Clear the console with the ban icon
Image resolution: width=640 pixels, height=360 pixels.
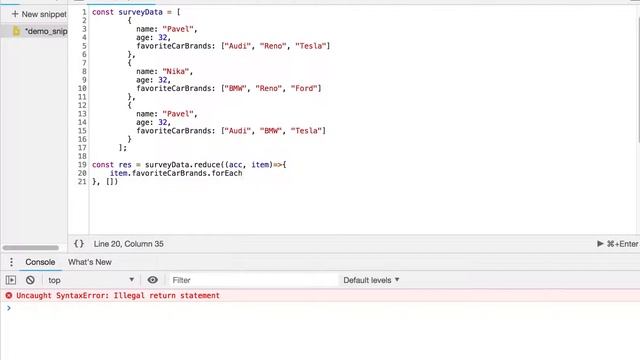point(30,280)
